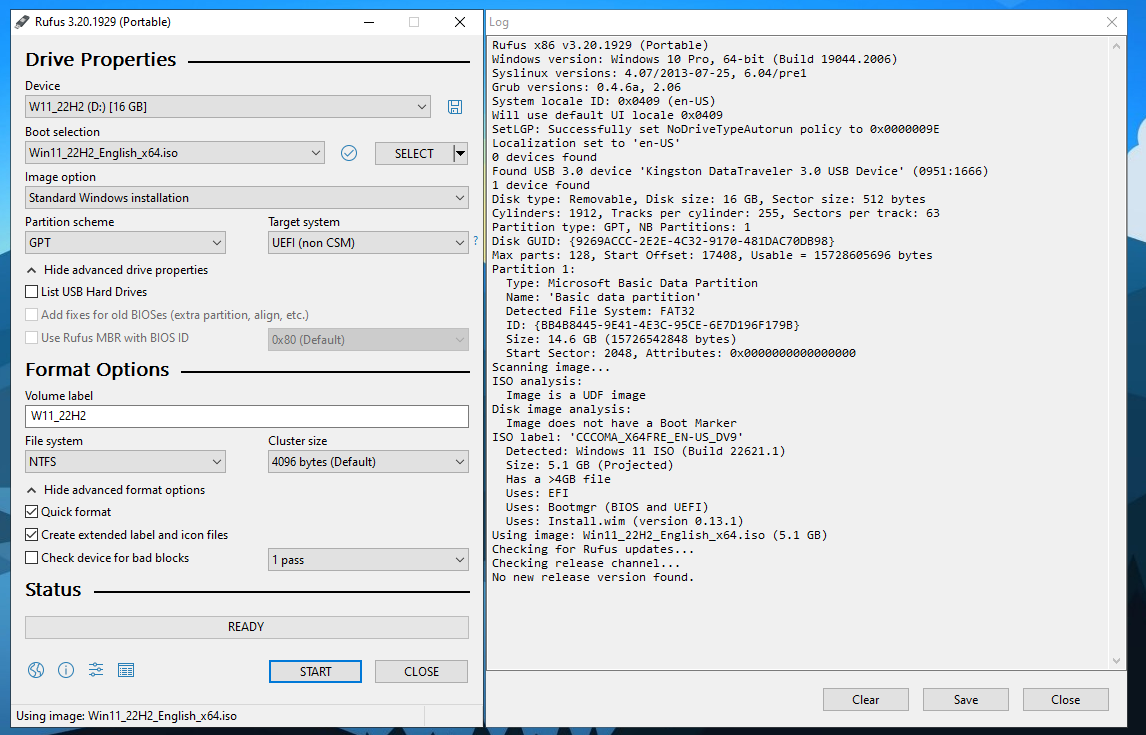Click the READY status progress bar
Screen dimensions: 1146x735
point(246,627)
